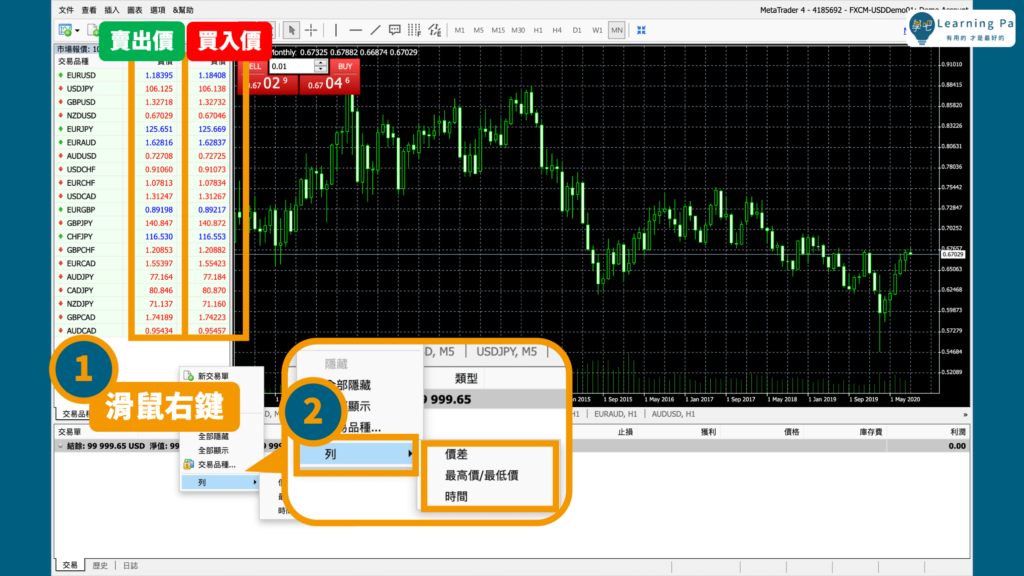Select EURGBP in market watch
Screen dimensions: 1024x576
(81, 210)
